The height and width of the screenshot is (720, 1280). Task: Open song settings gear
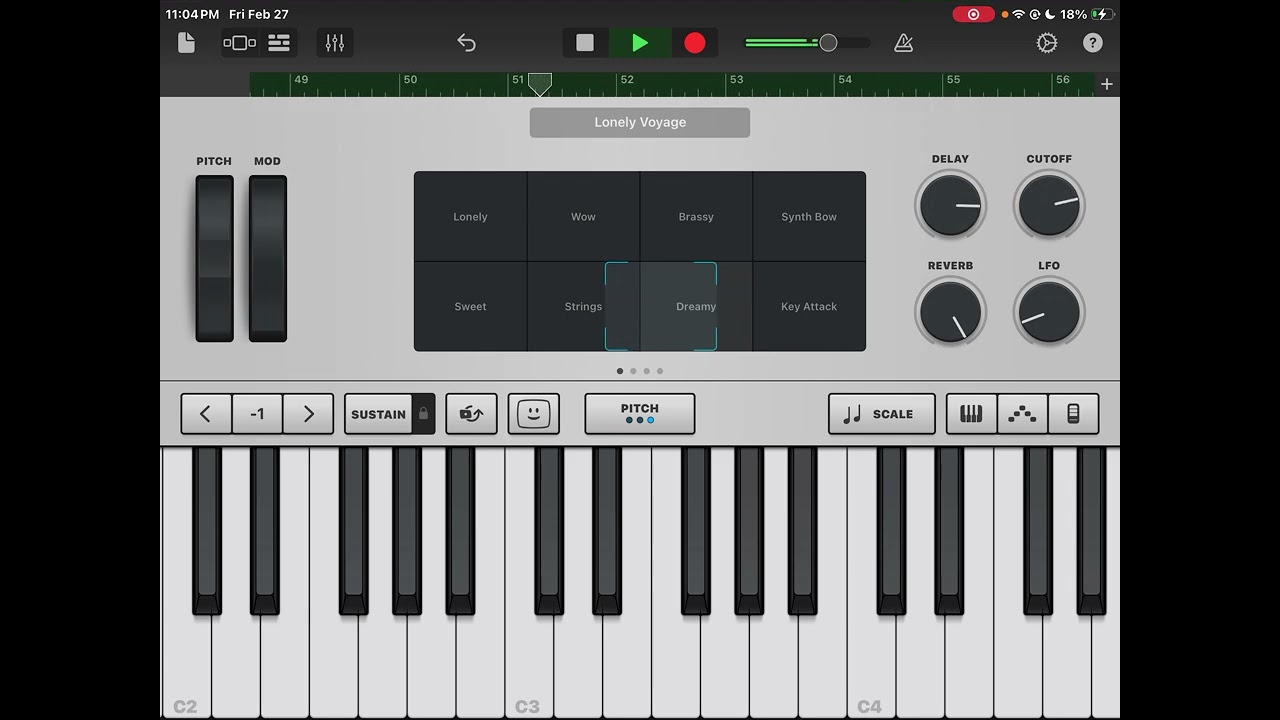click(1047, 43)
